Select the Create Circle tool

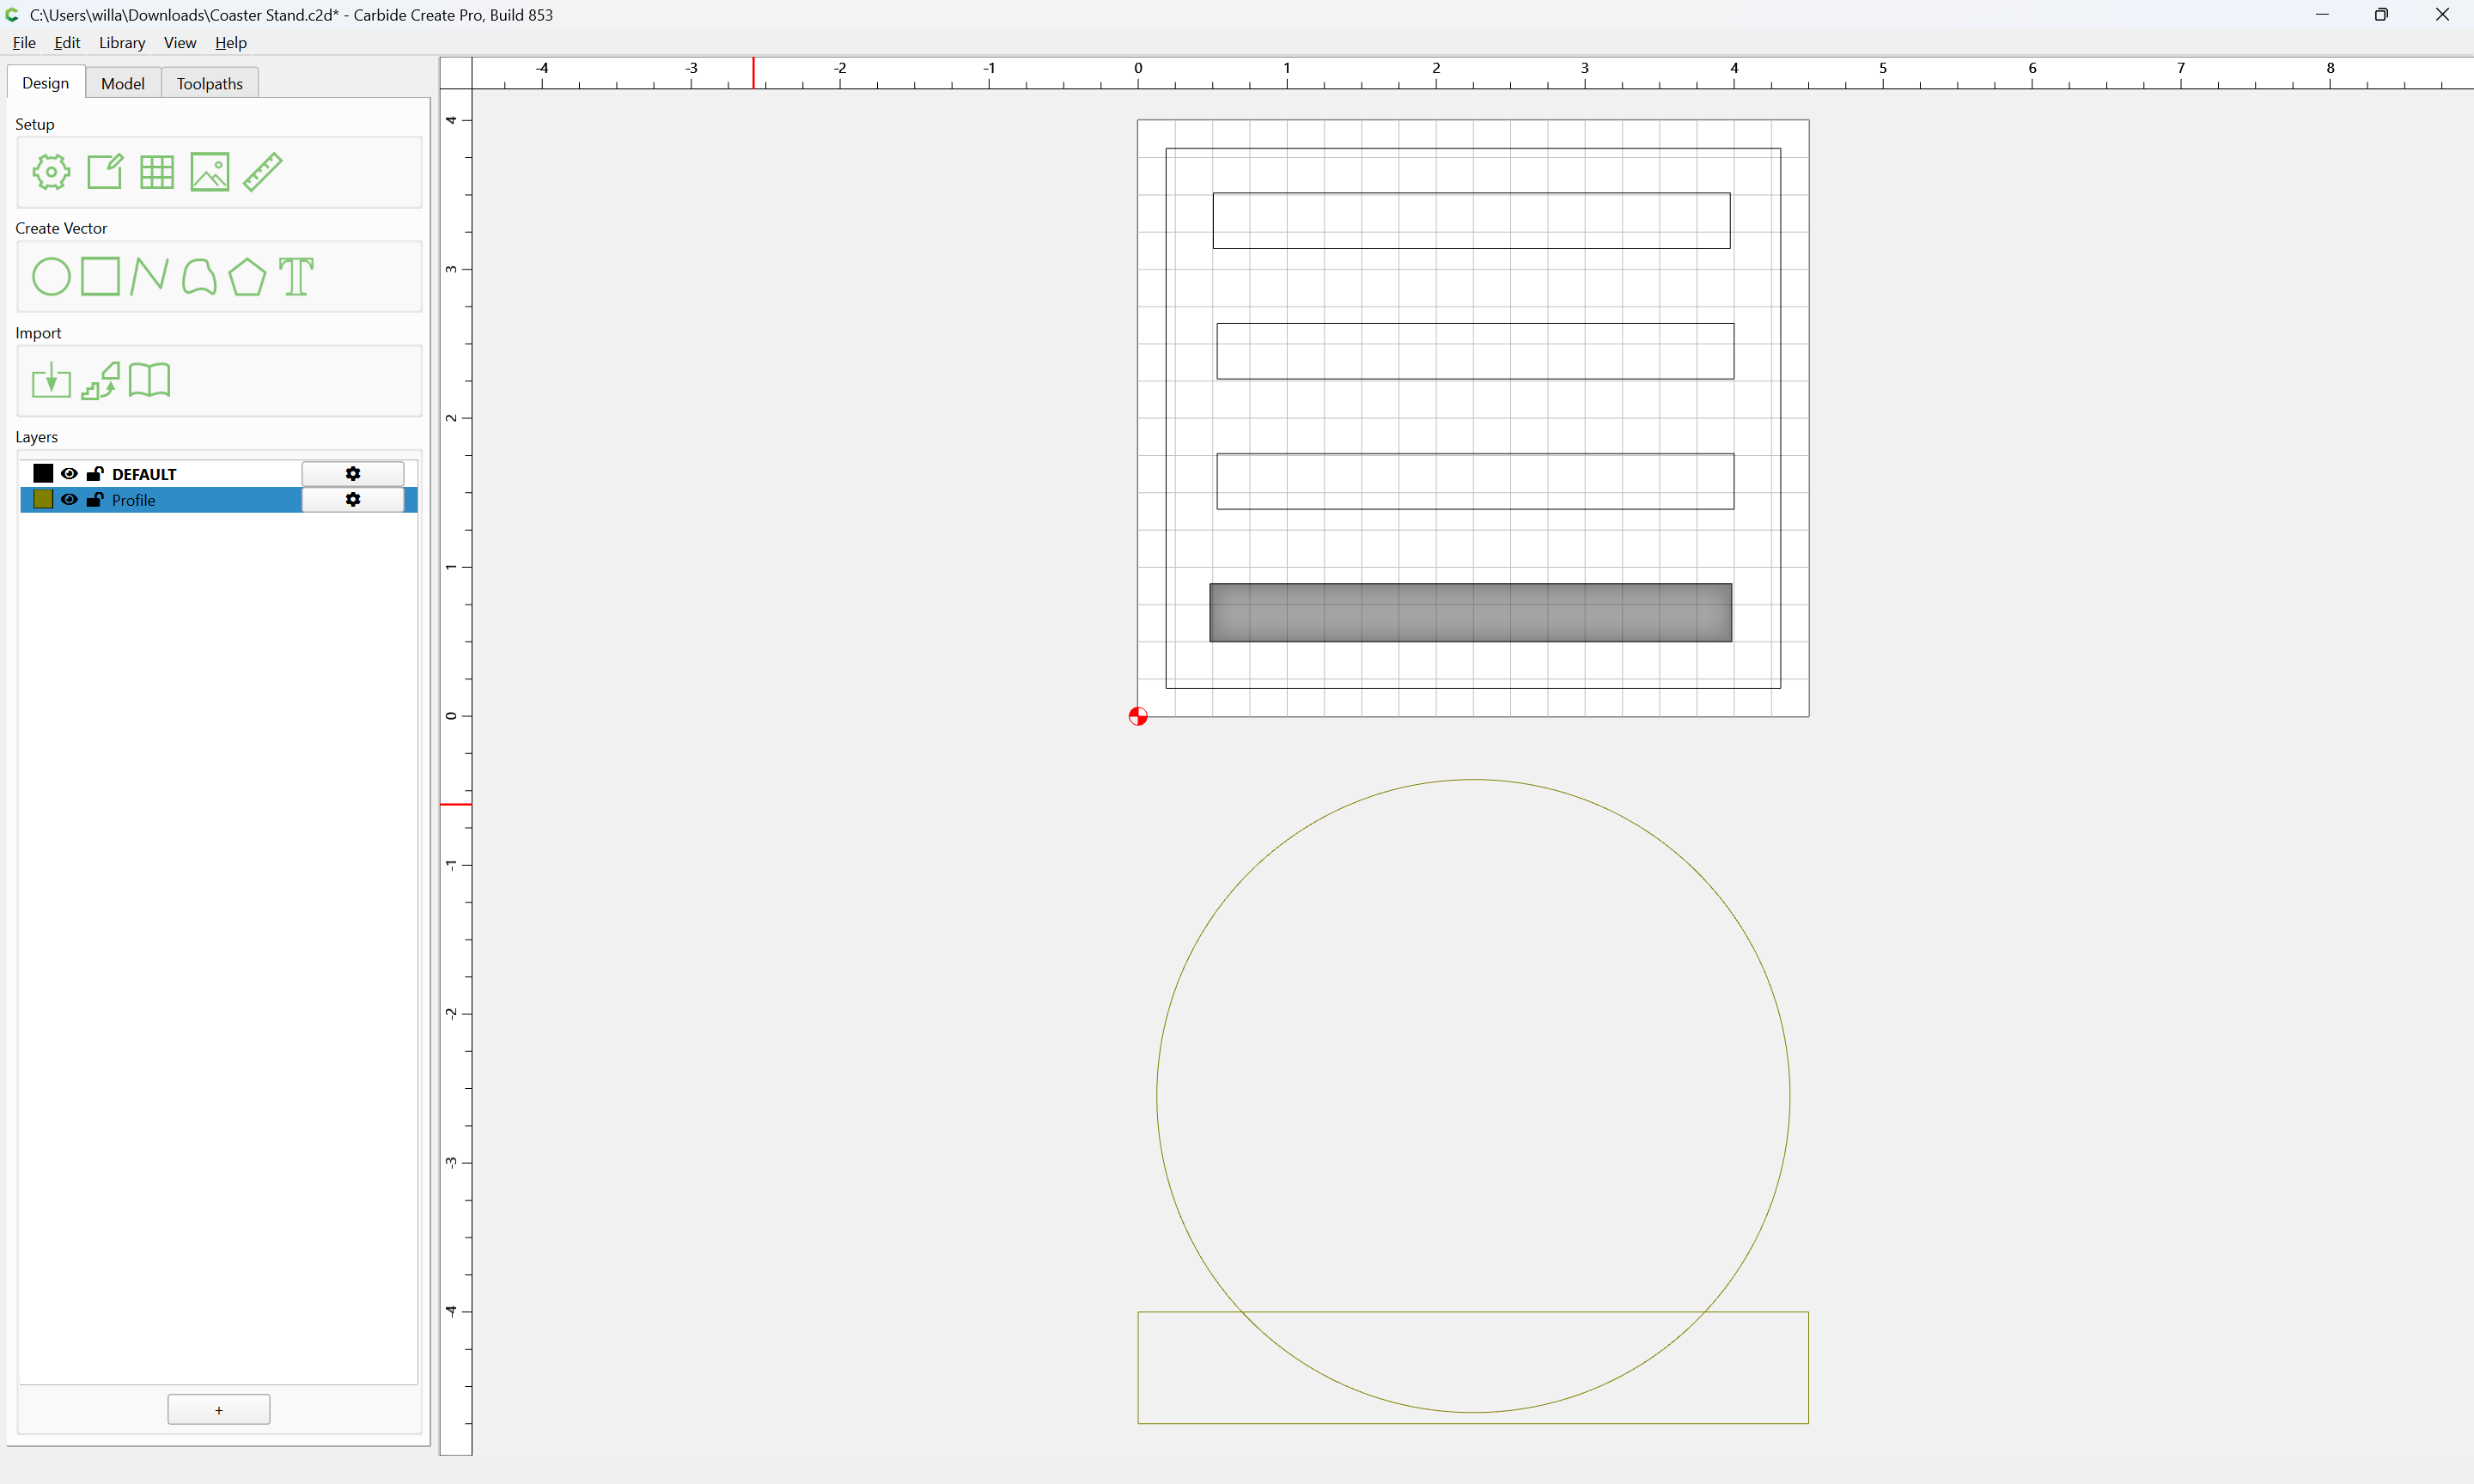51,277
